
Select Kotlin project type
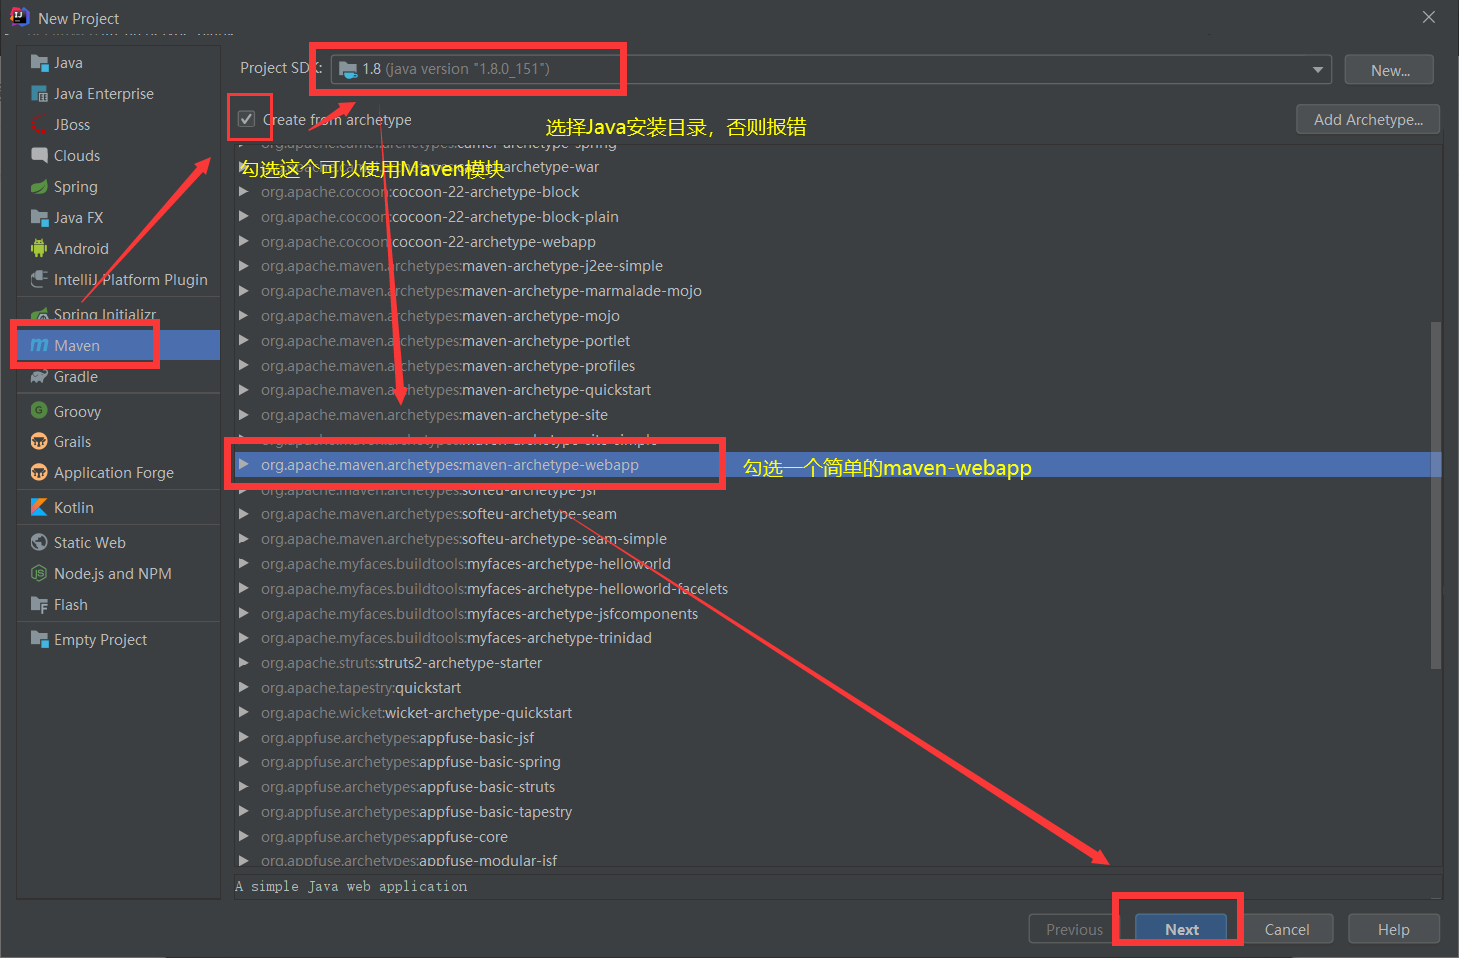[118, 508]
